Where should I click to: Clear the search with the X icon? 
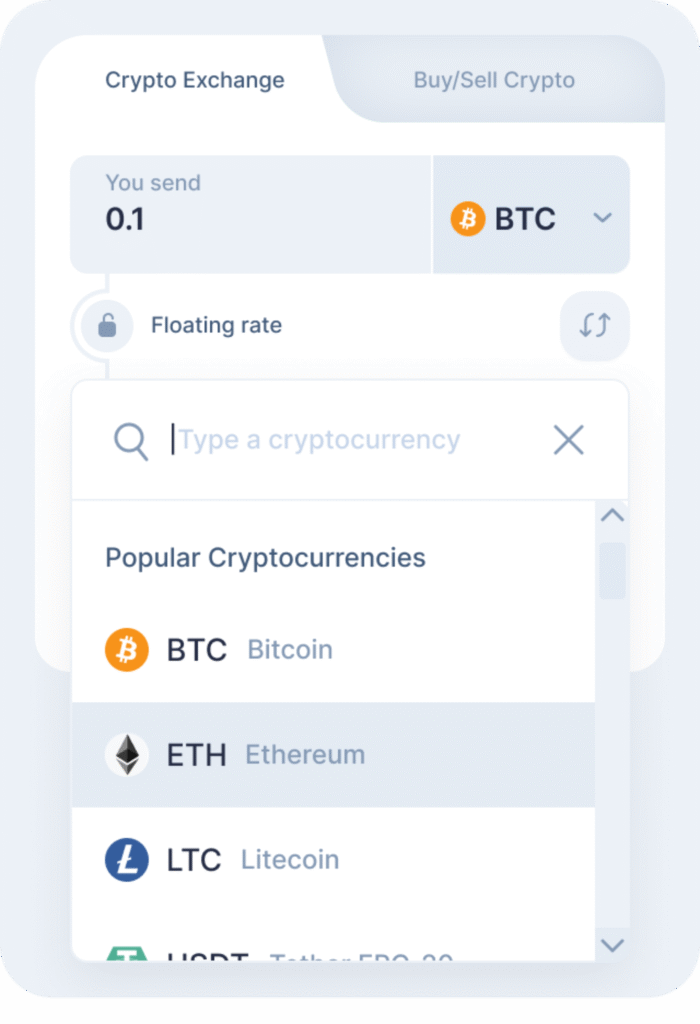coord(568,440)
